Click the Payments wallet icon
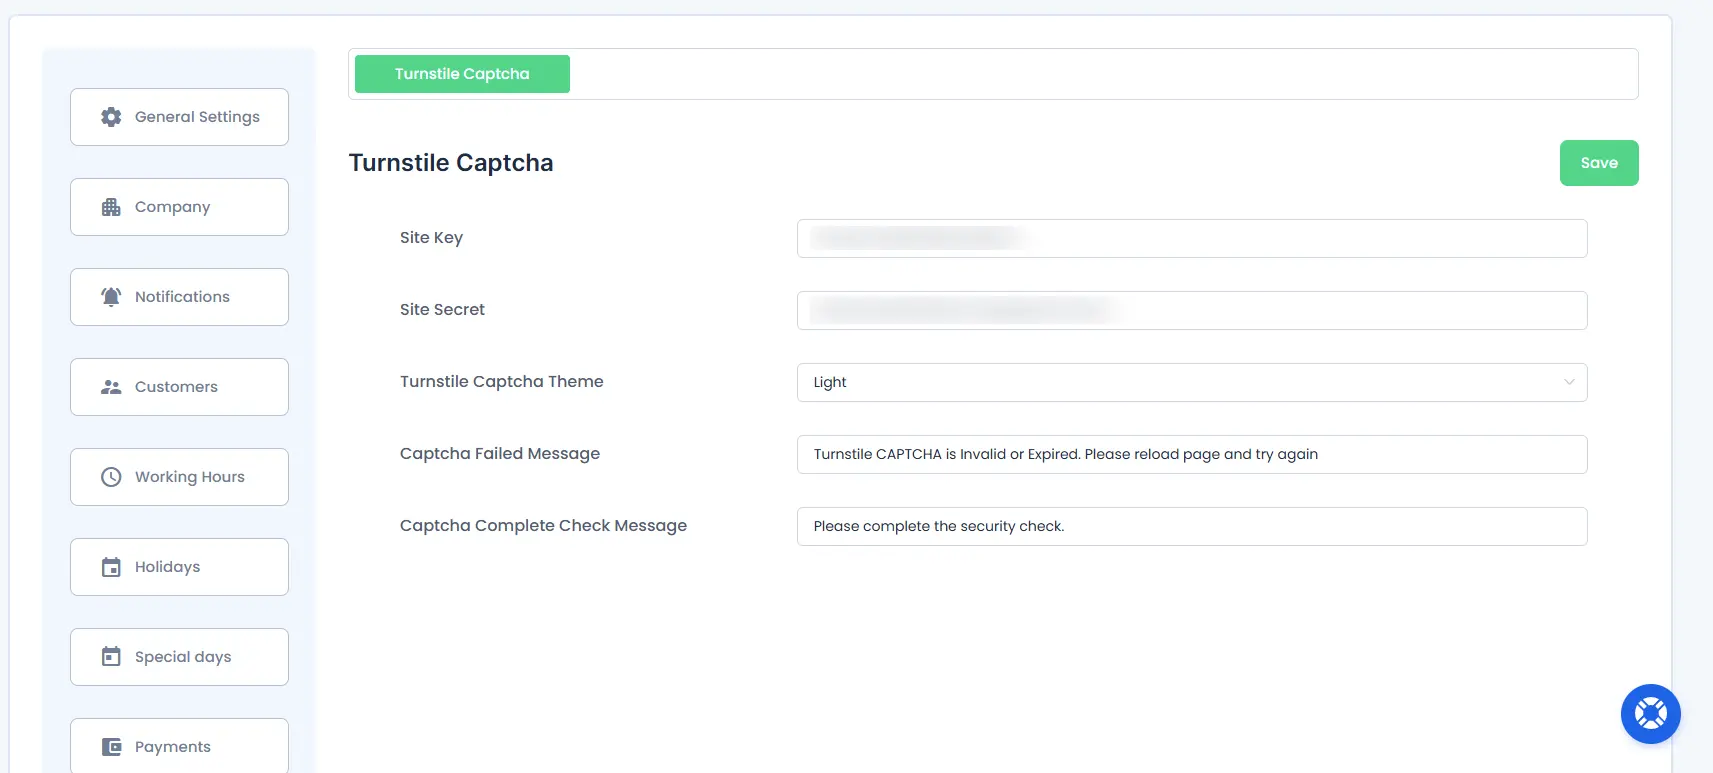Image resolution: width=1713 pixels, height=773 pixels. click(111, 747)
